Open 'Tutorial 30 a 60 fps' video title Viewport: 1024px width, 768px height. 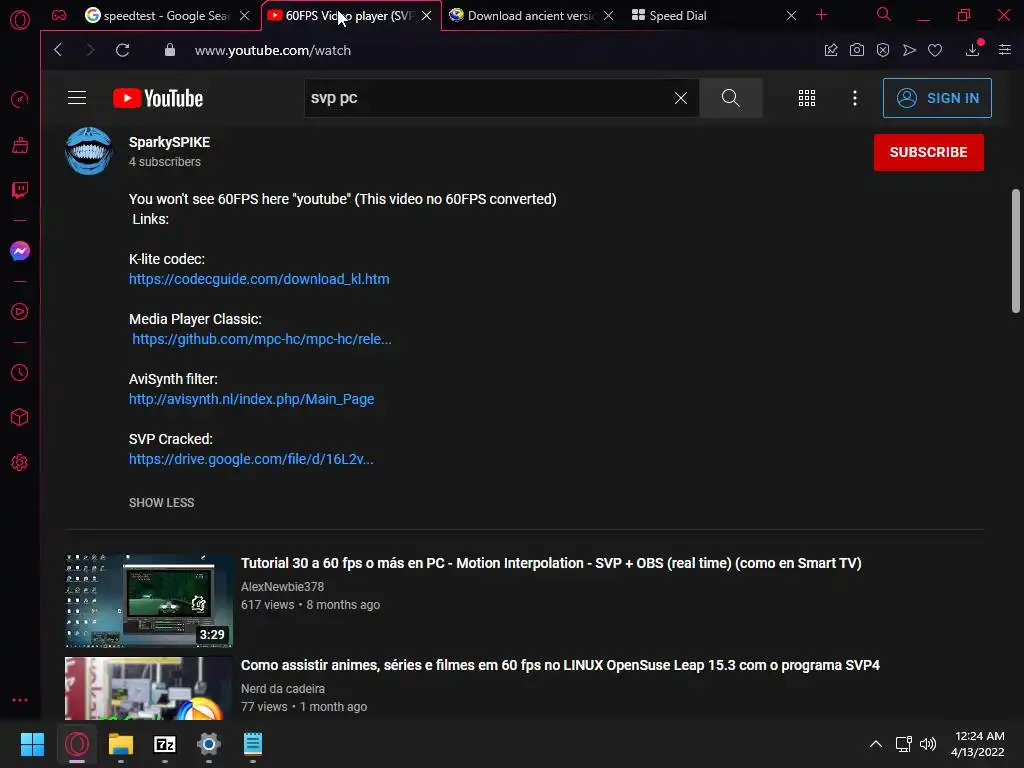pos(551,563)
